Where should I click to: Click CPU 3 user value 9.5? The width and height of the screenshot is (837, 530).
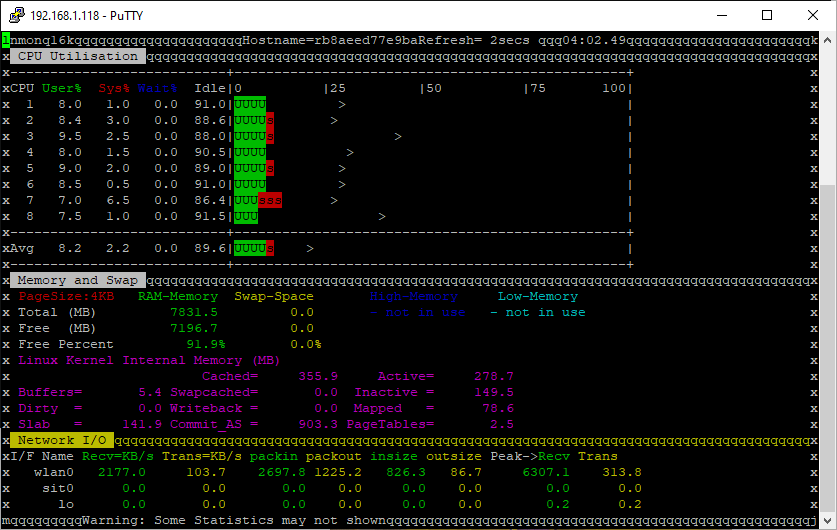pos(70,136)
